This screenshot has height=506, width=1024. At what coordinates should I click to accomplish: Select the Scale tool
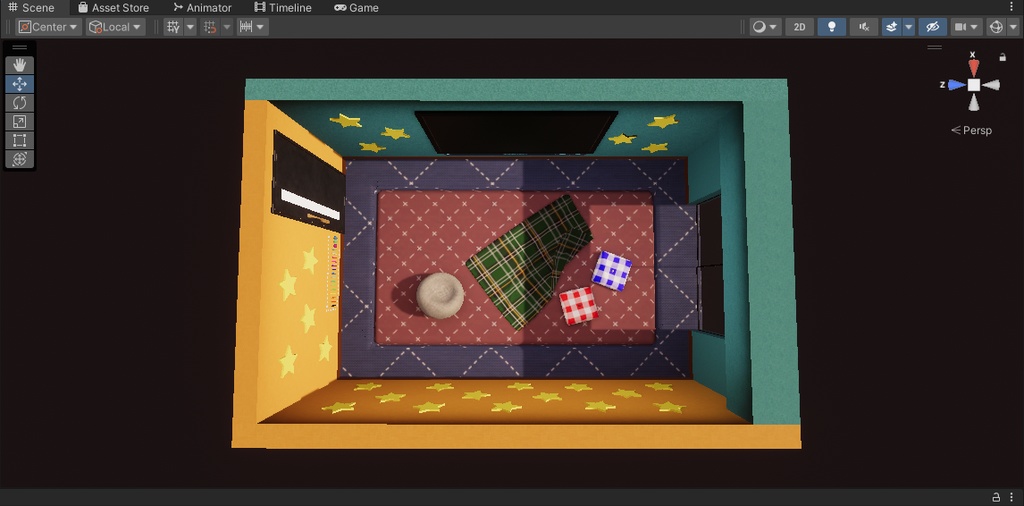click(x=20, y=121)
